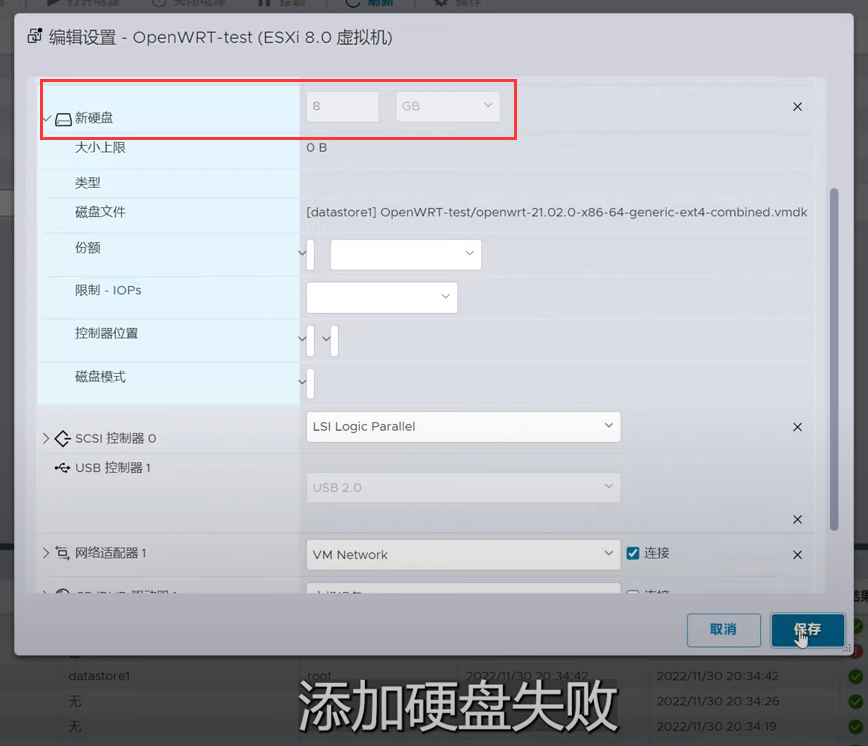Open the VM Network dropdown
This screenshot has height=746, width=868.
(463, 555)
